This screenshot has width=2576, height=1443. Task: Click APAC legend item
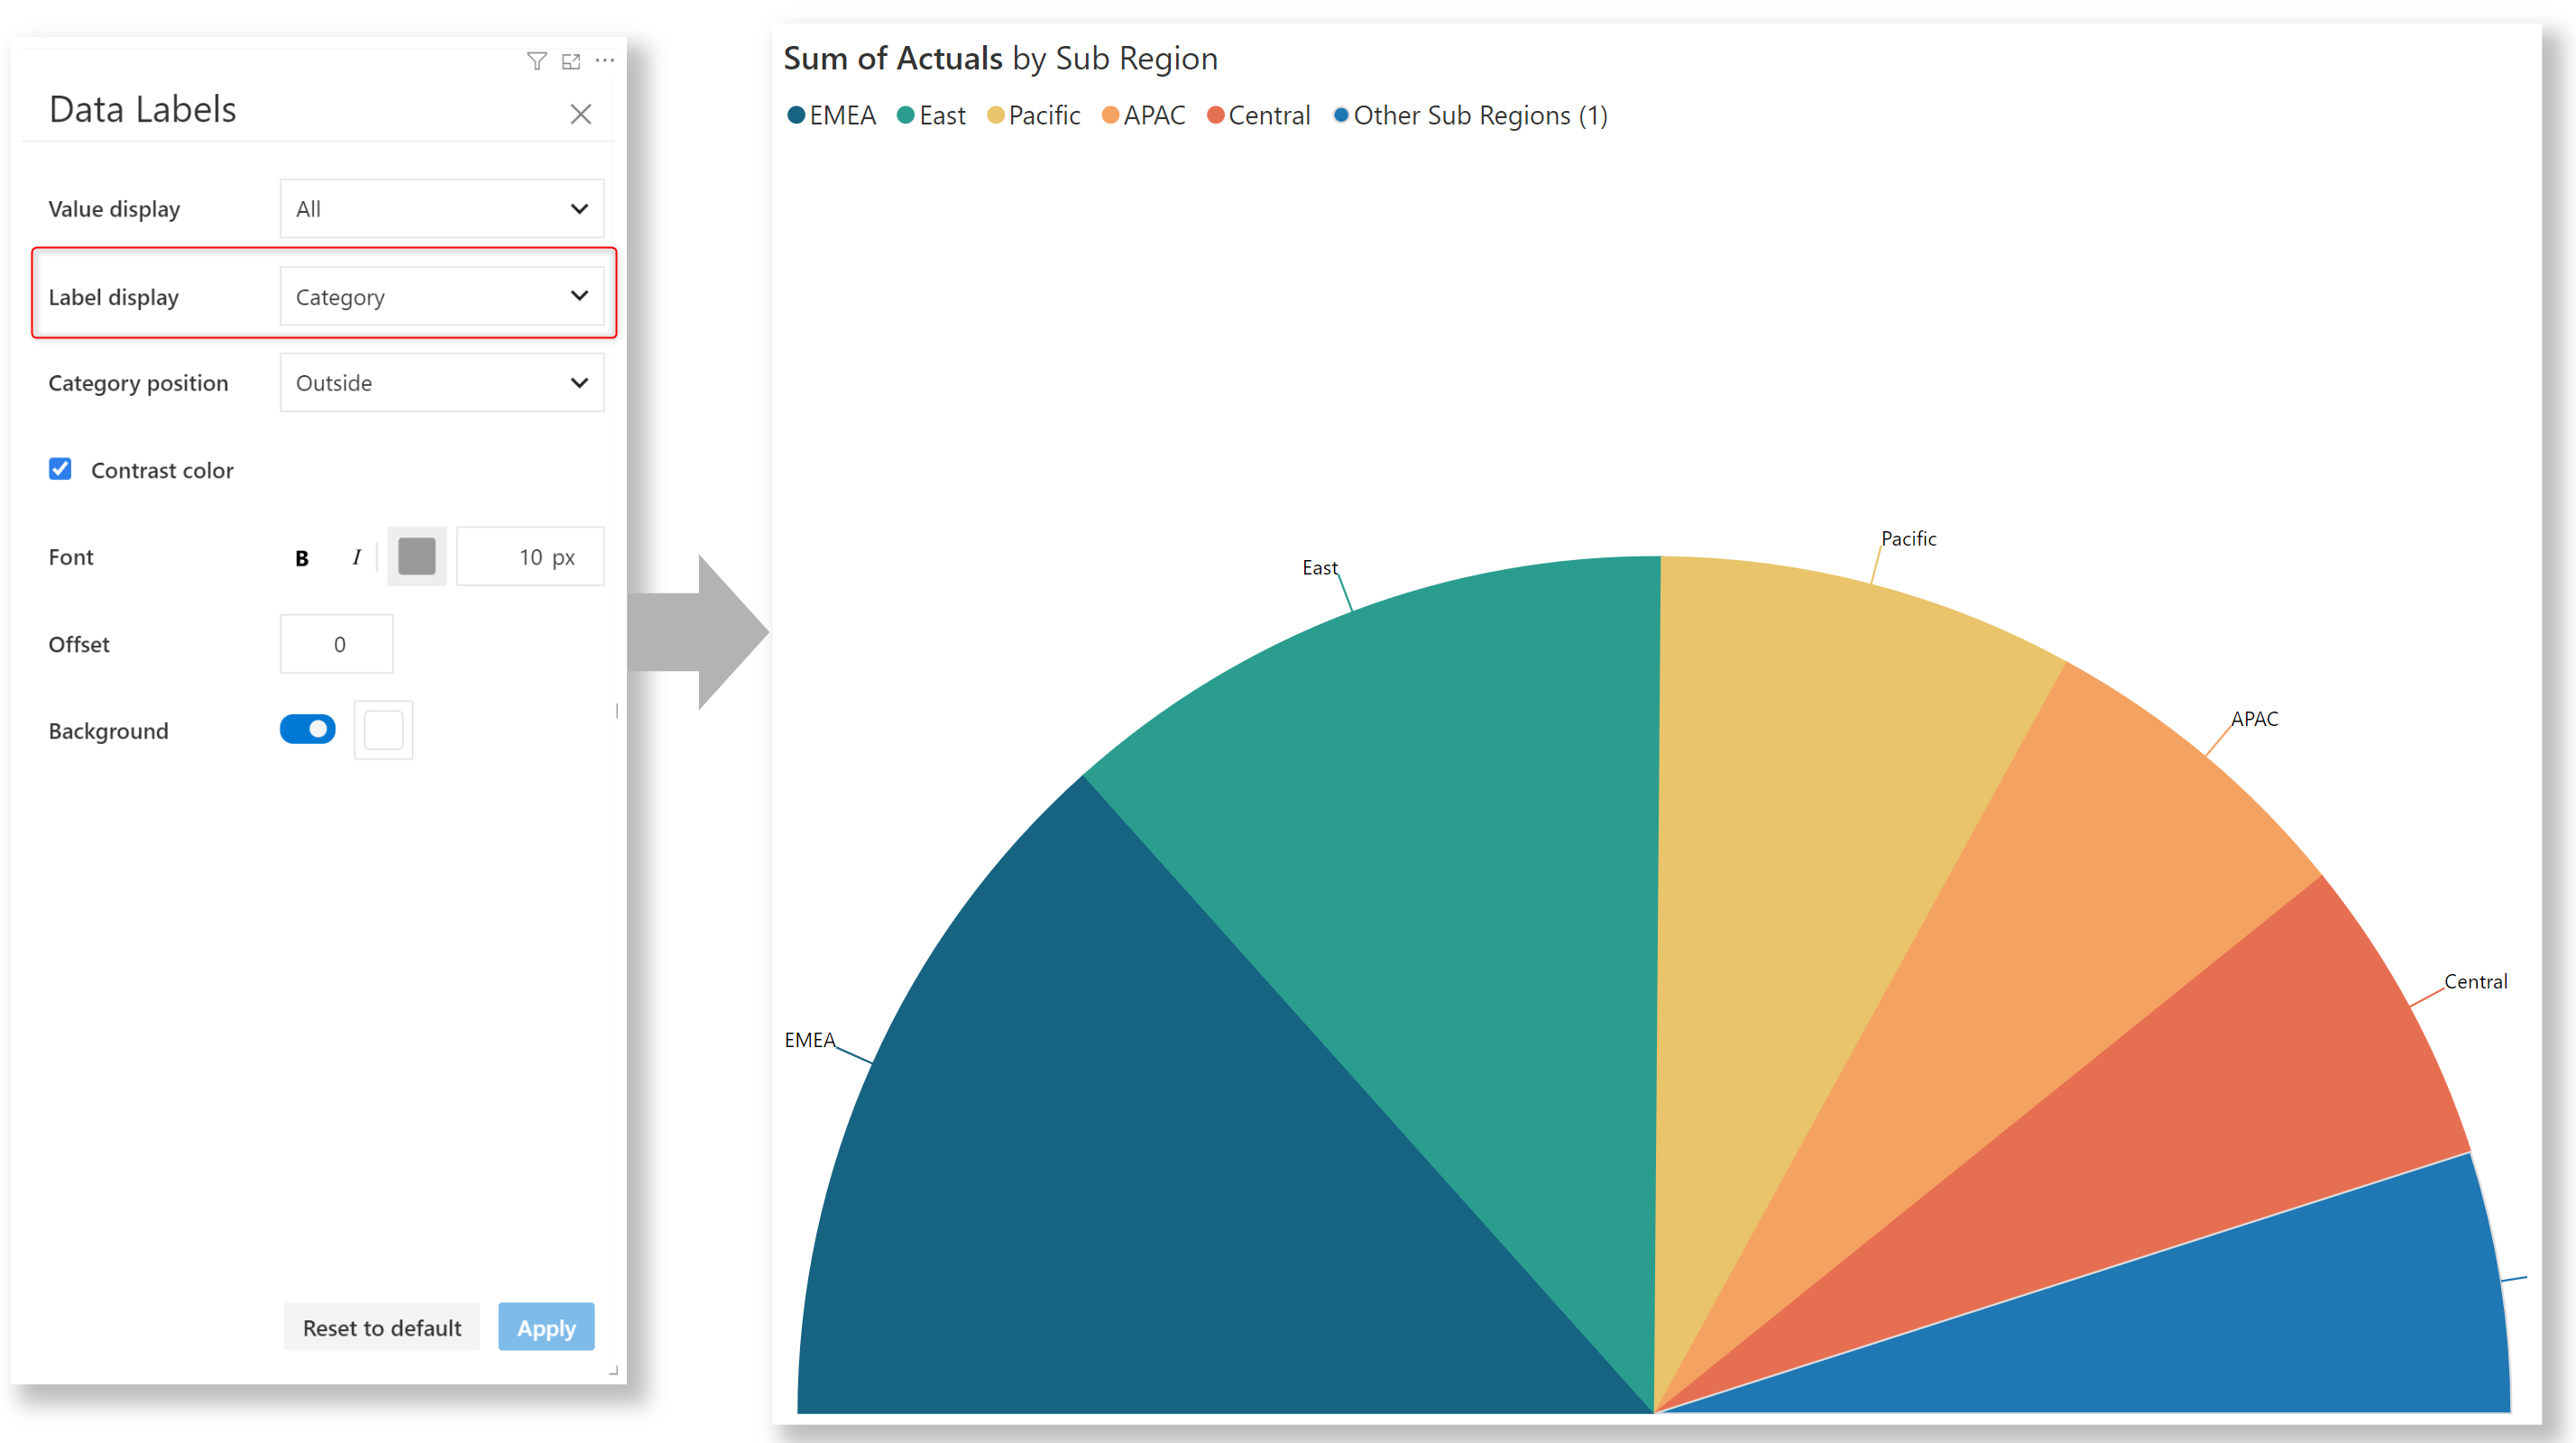point(1144,115)
